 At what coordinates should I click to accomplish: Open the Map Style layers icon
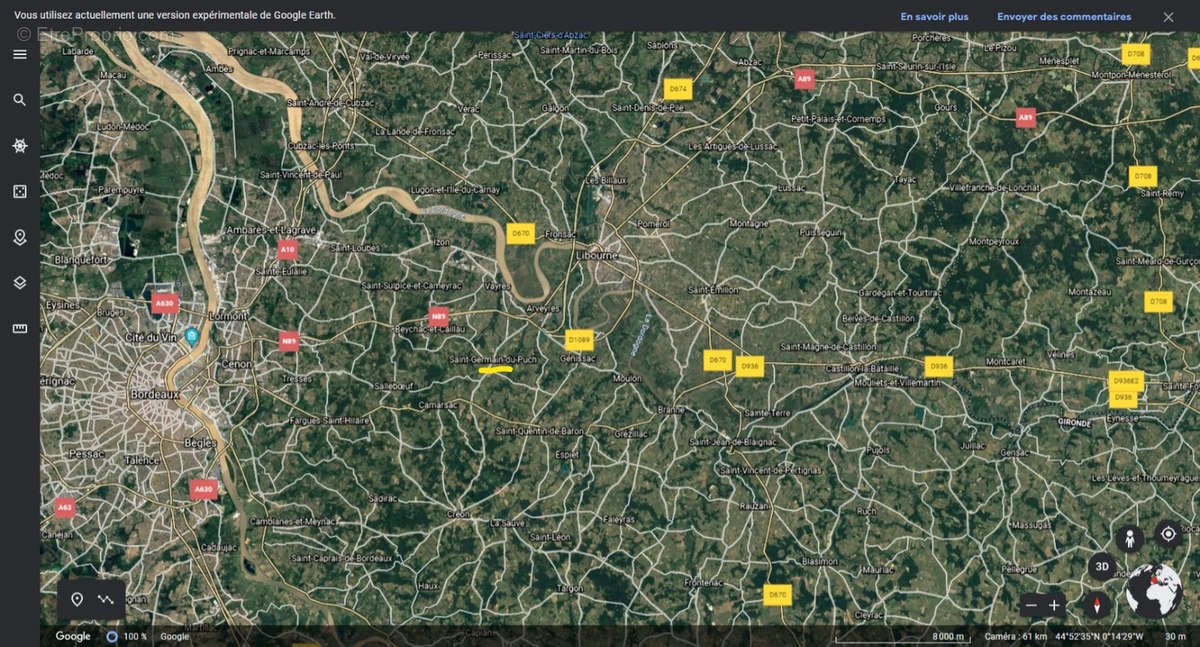coord(19,283)
